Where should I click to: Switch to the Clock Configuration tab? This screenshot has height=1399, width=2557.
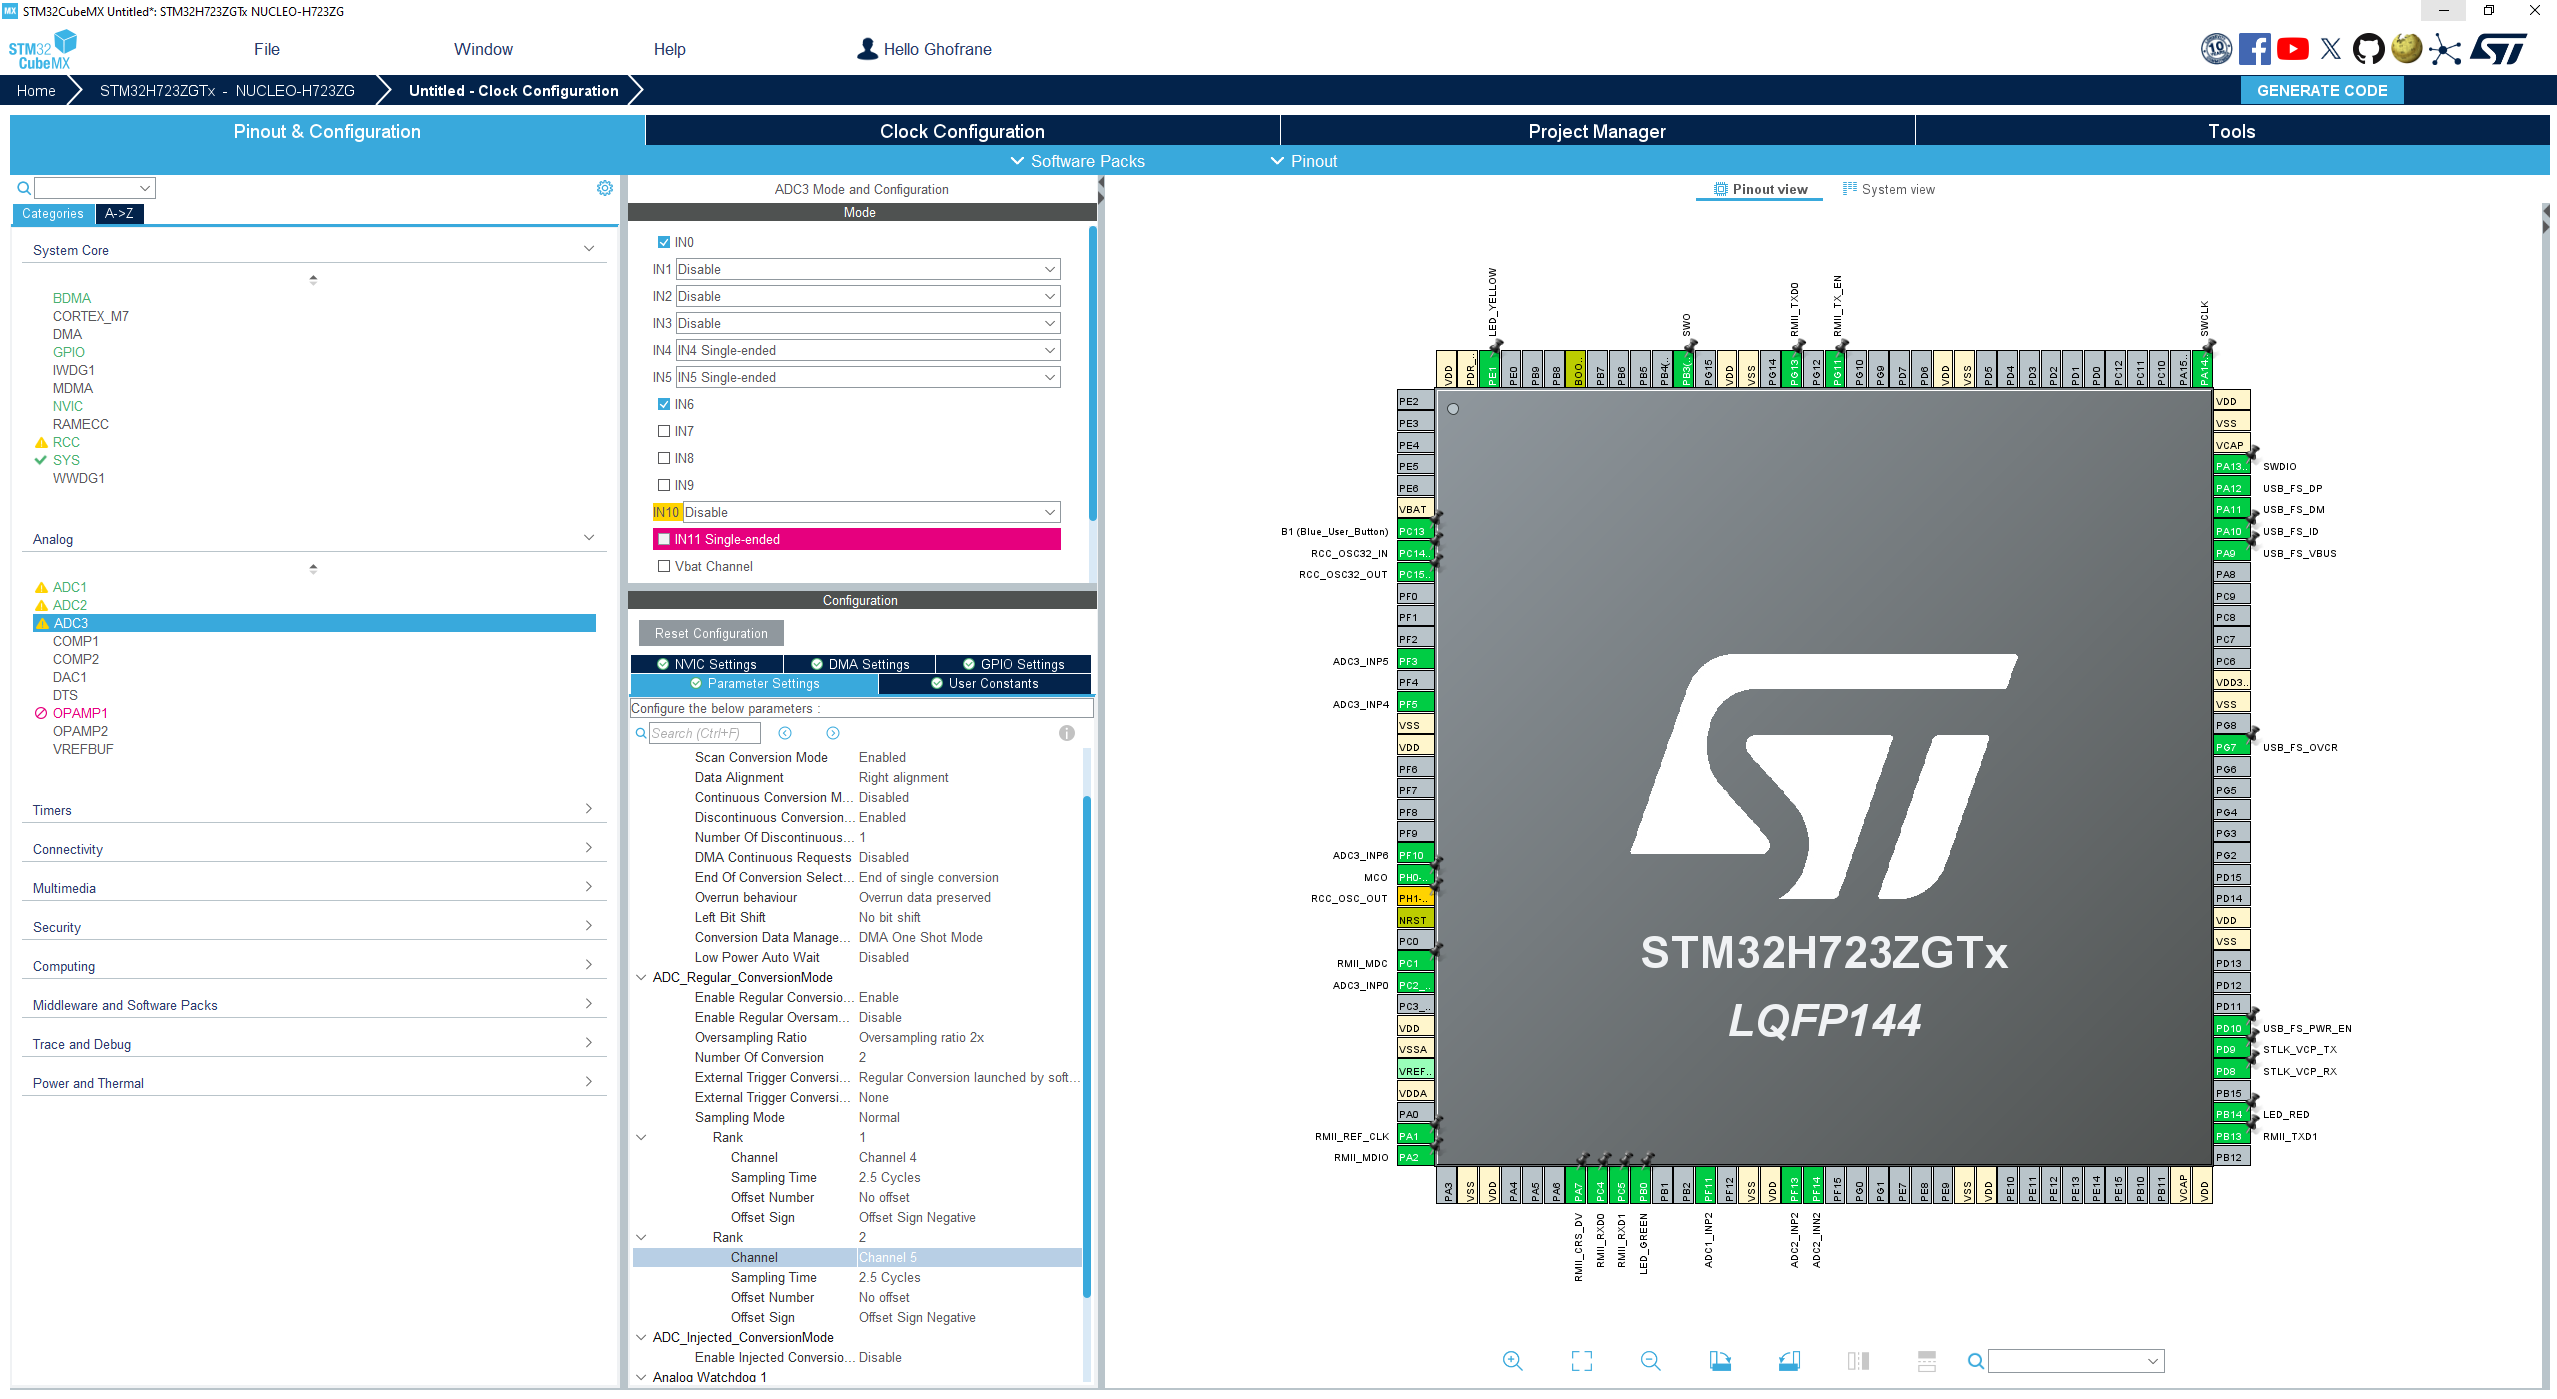pos(961,130)
